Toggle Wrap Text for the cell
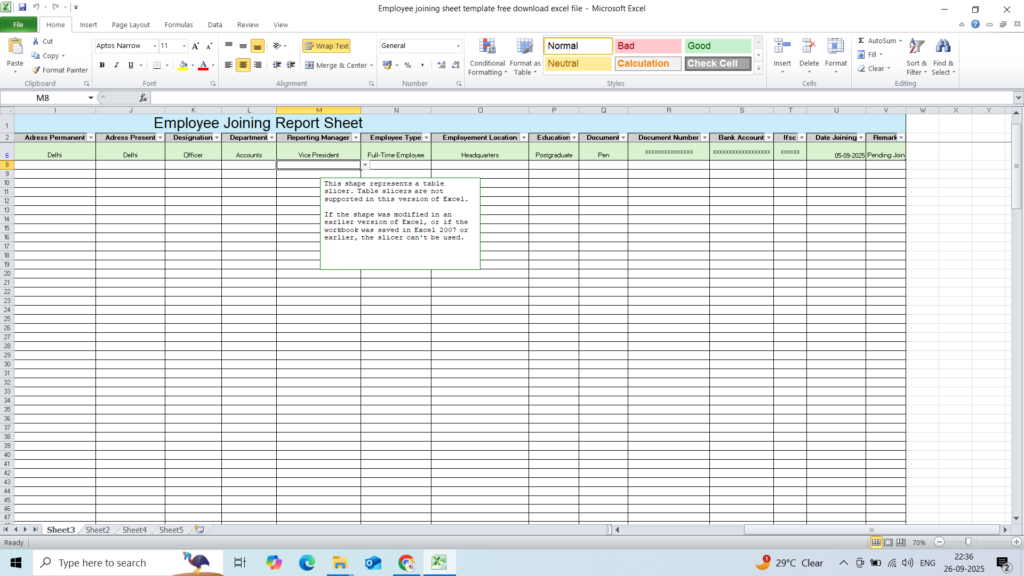1024x576 pixels. pos(326,46)
